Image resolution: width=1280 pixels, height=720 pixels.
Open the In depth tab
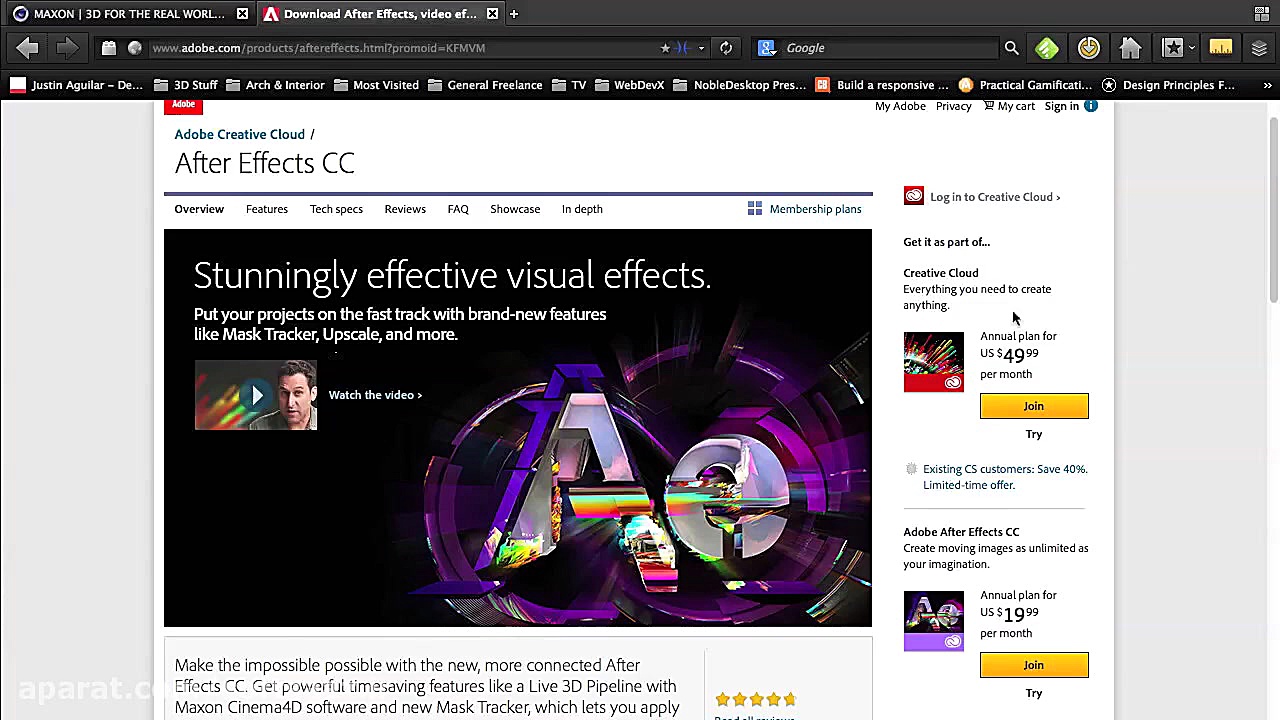(x=582, y=209)
